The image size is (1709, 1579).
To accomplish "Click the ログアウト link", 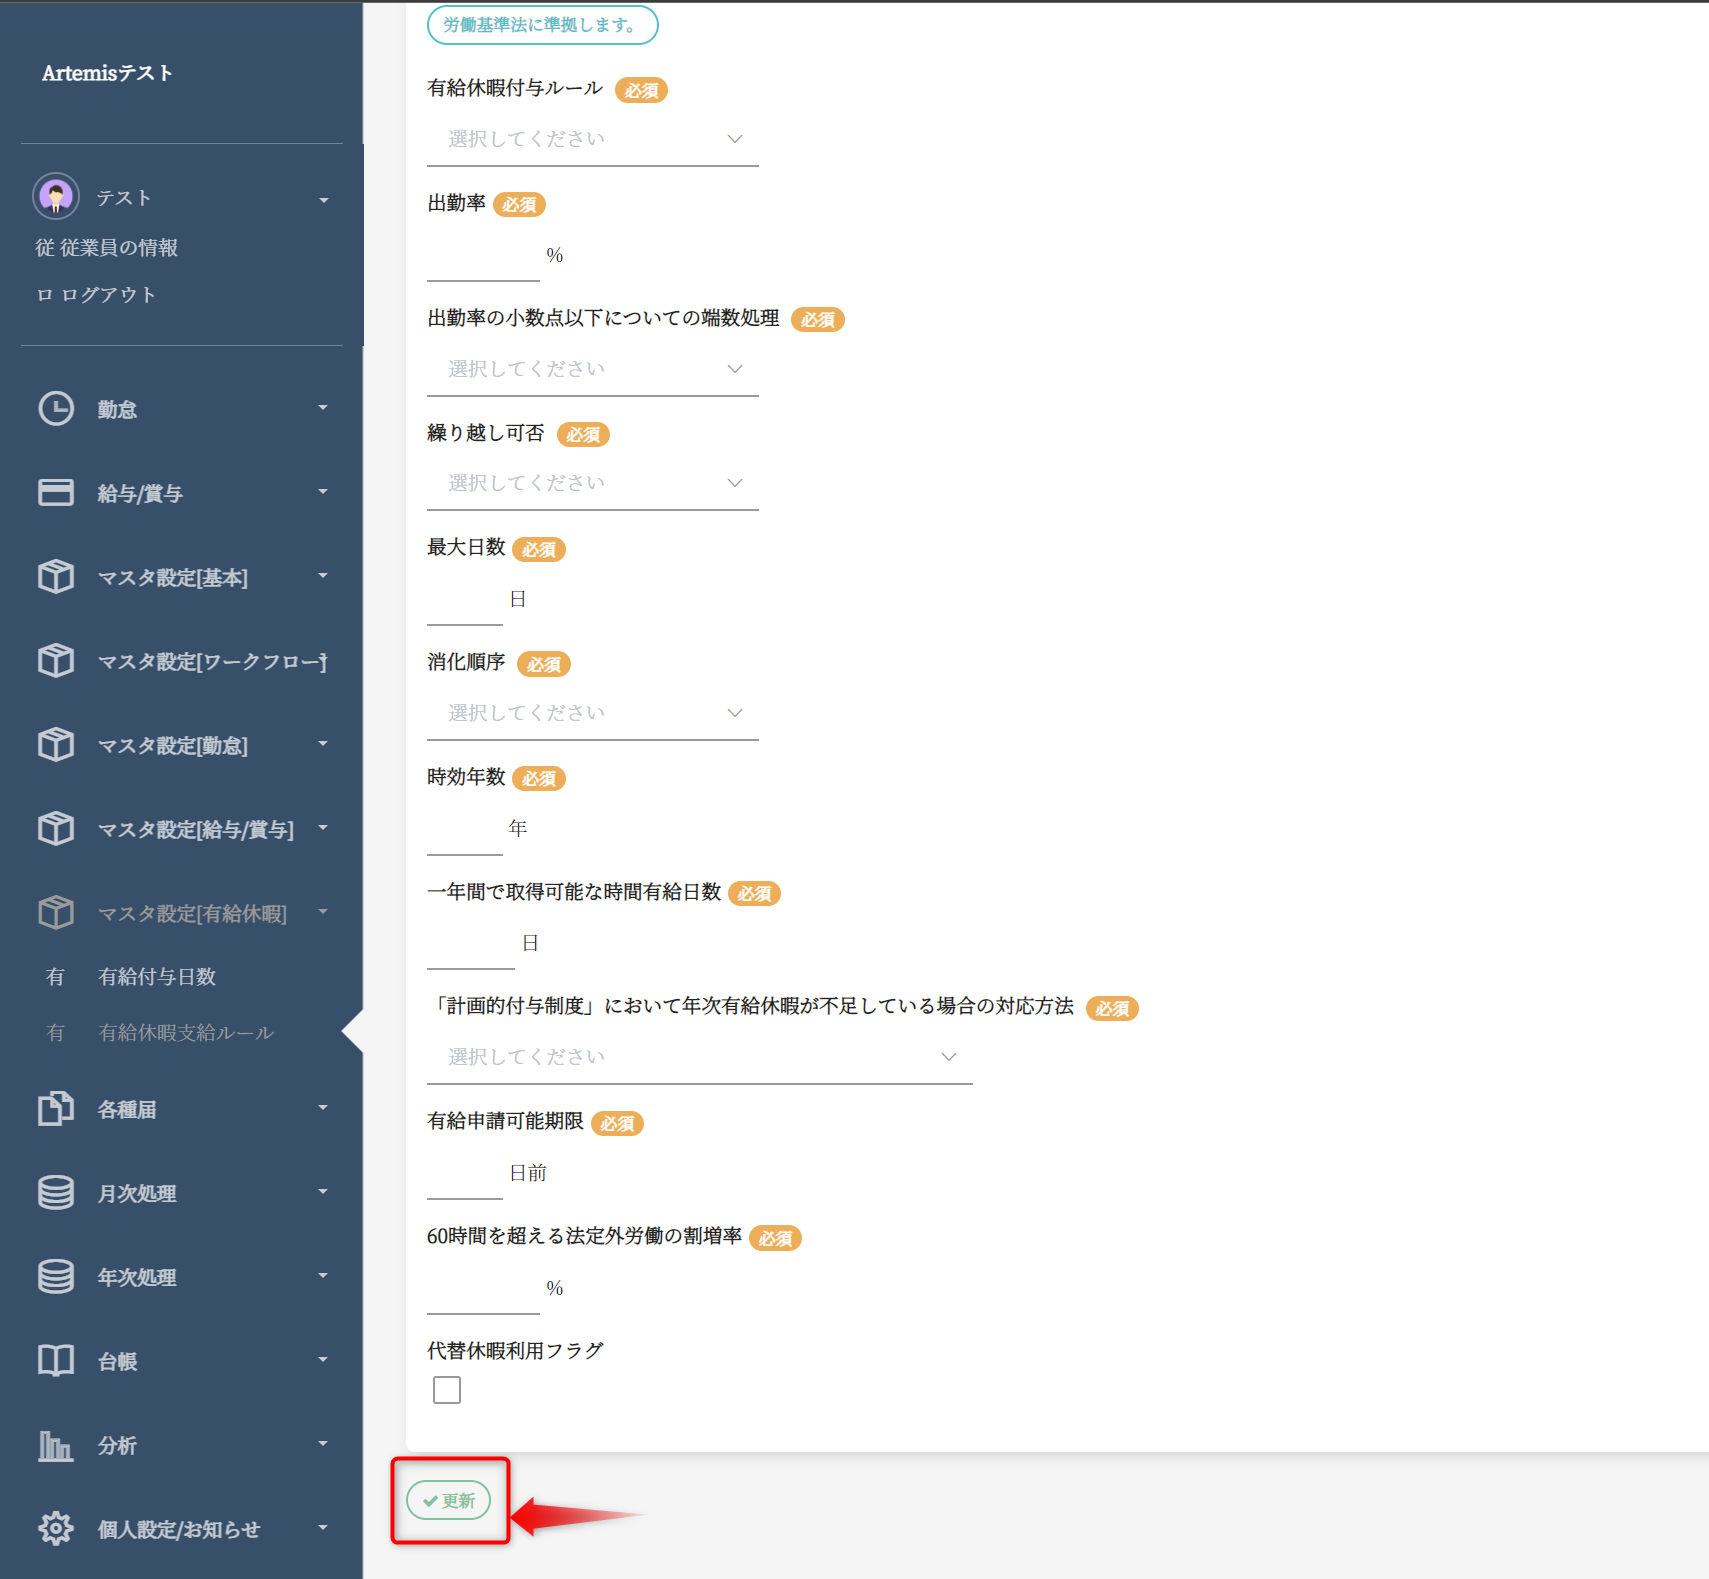I will point(108,295).
